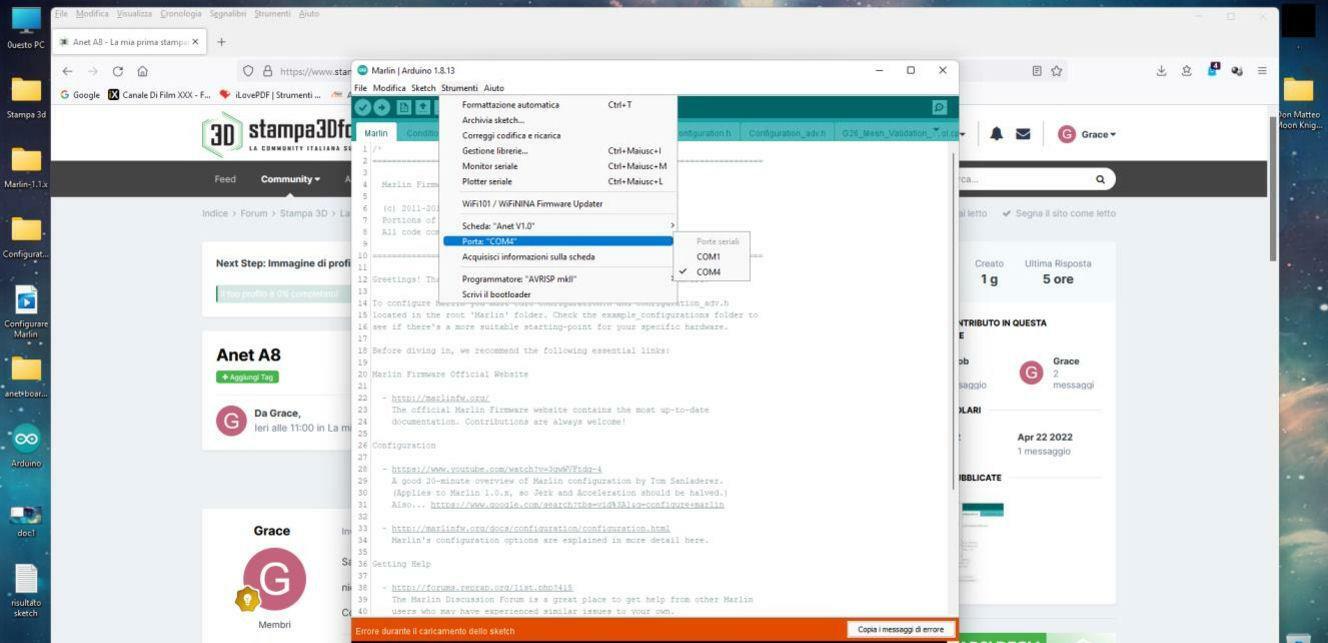Click the Strumenti menu in Arduino

click(459, 88)
